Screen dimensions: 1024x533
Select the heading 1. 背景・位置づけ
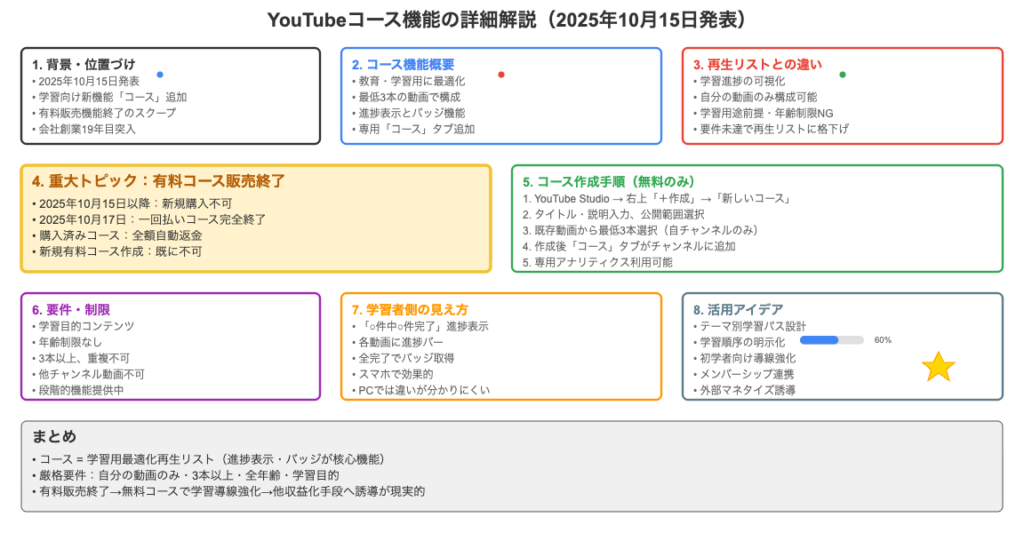click(84, 64)
